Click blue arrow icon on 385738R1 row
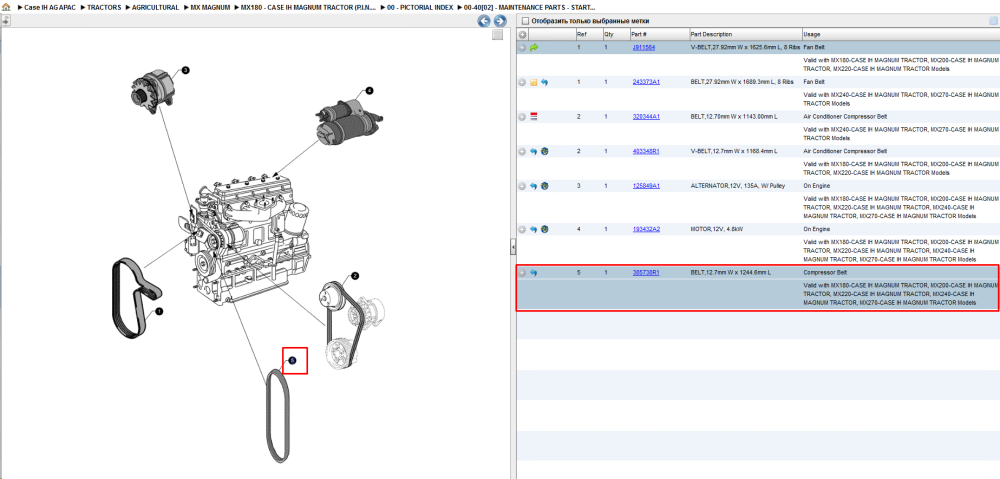 pyautogui.click(x=534, y=272)
